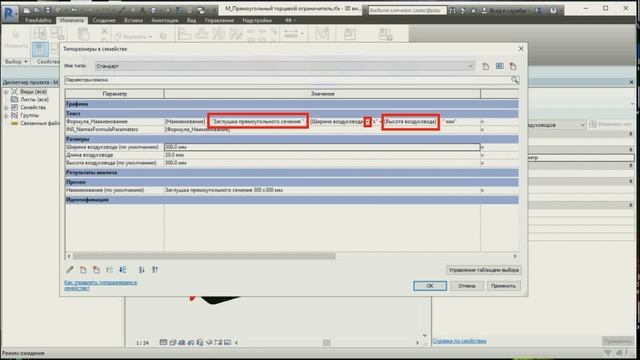This screenshot has height=360, width=640.
Task: Create a new family type icon
Action: 486,66
